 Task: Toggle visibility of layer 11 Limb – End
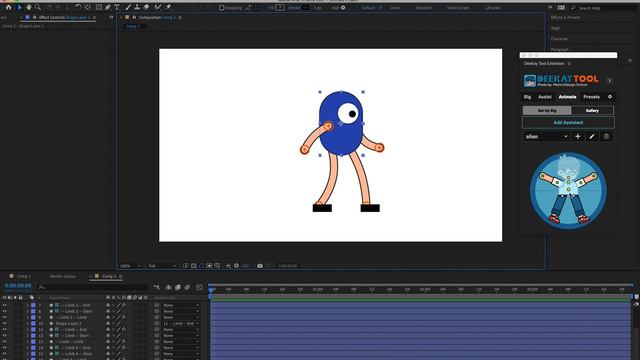click(x=4, y=329)
